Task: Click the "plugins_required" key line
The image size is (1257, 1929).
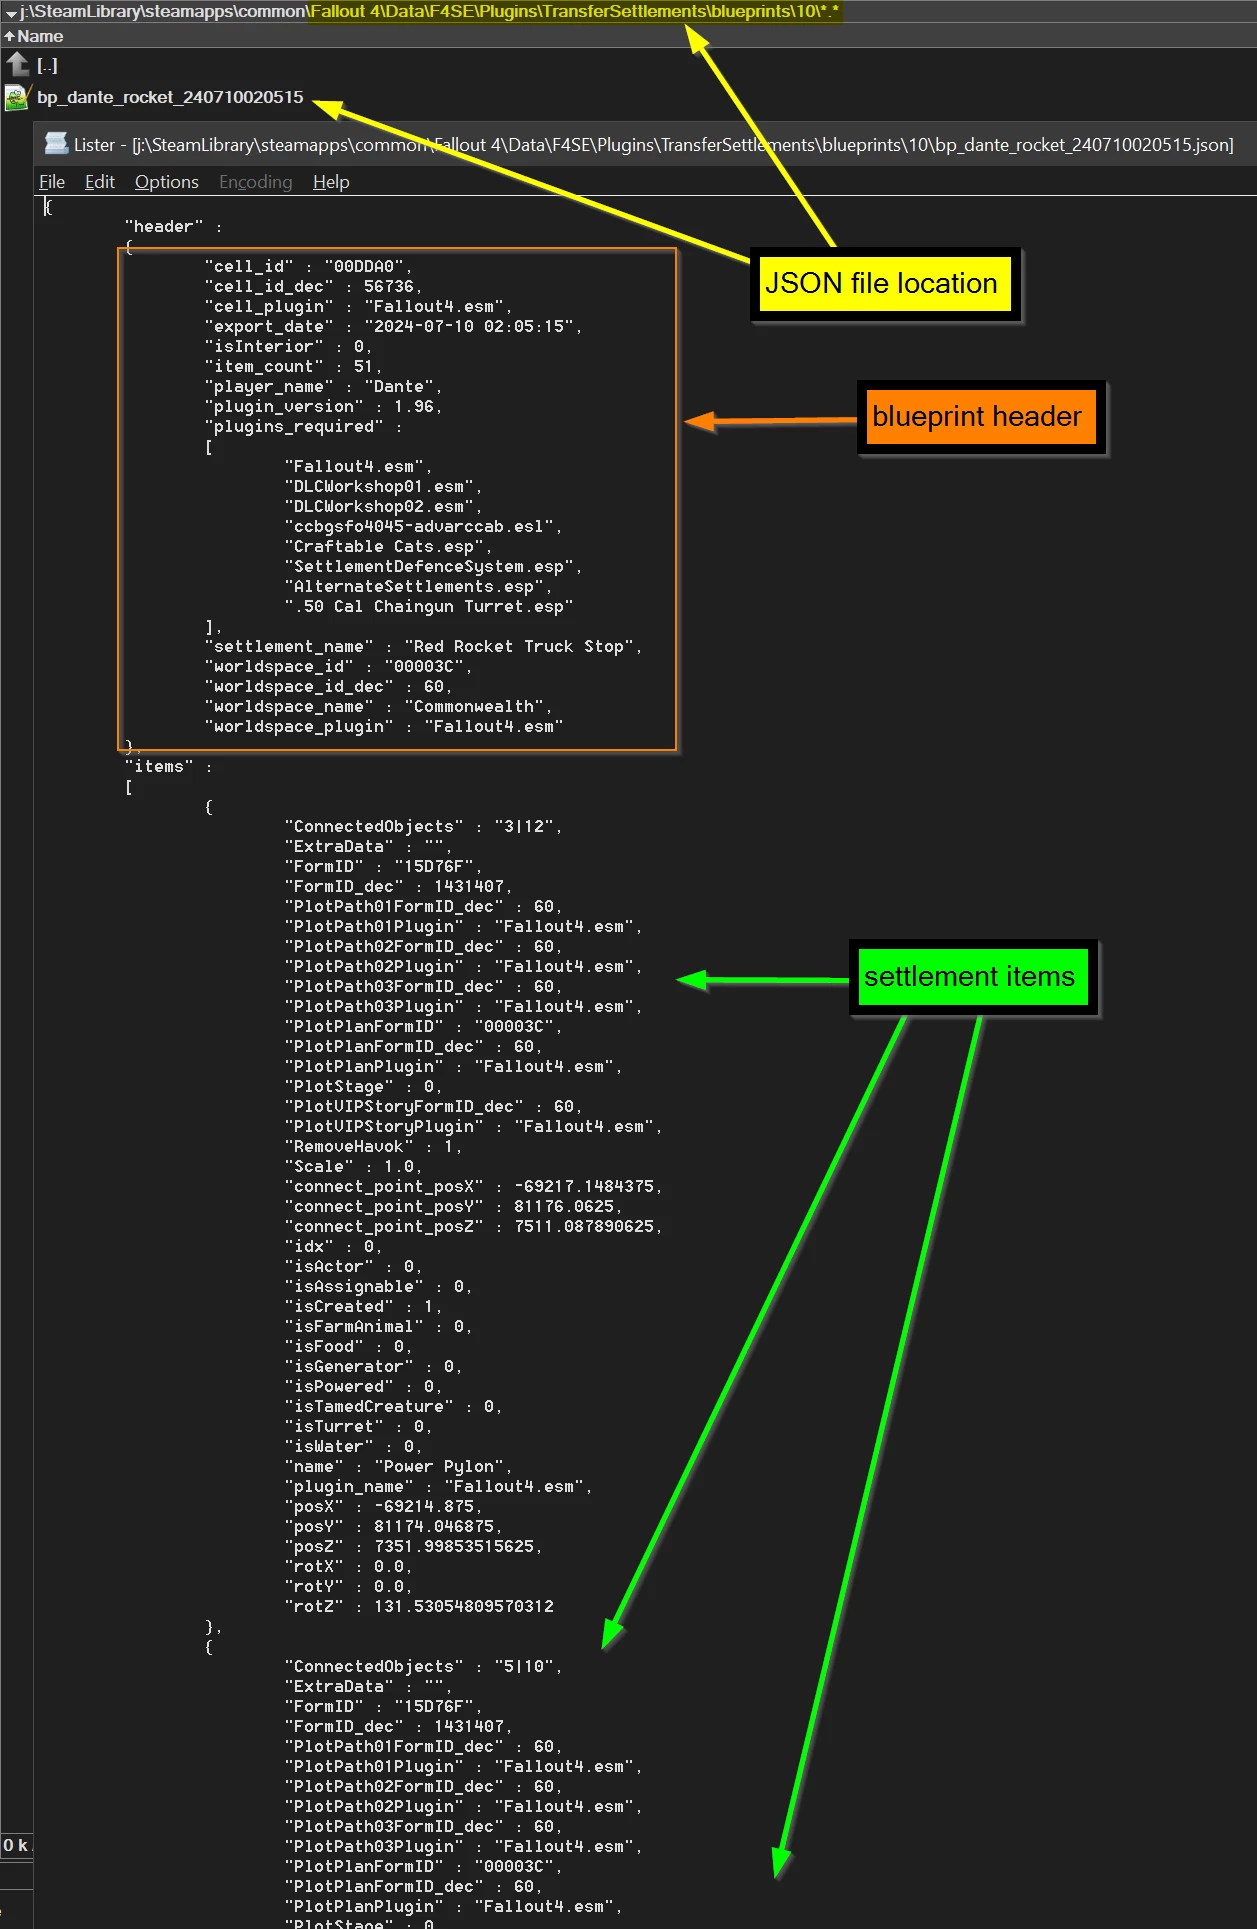Action: 304,427
